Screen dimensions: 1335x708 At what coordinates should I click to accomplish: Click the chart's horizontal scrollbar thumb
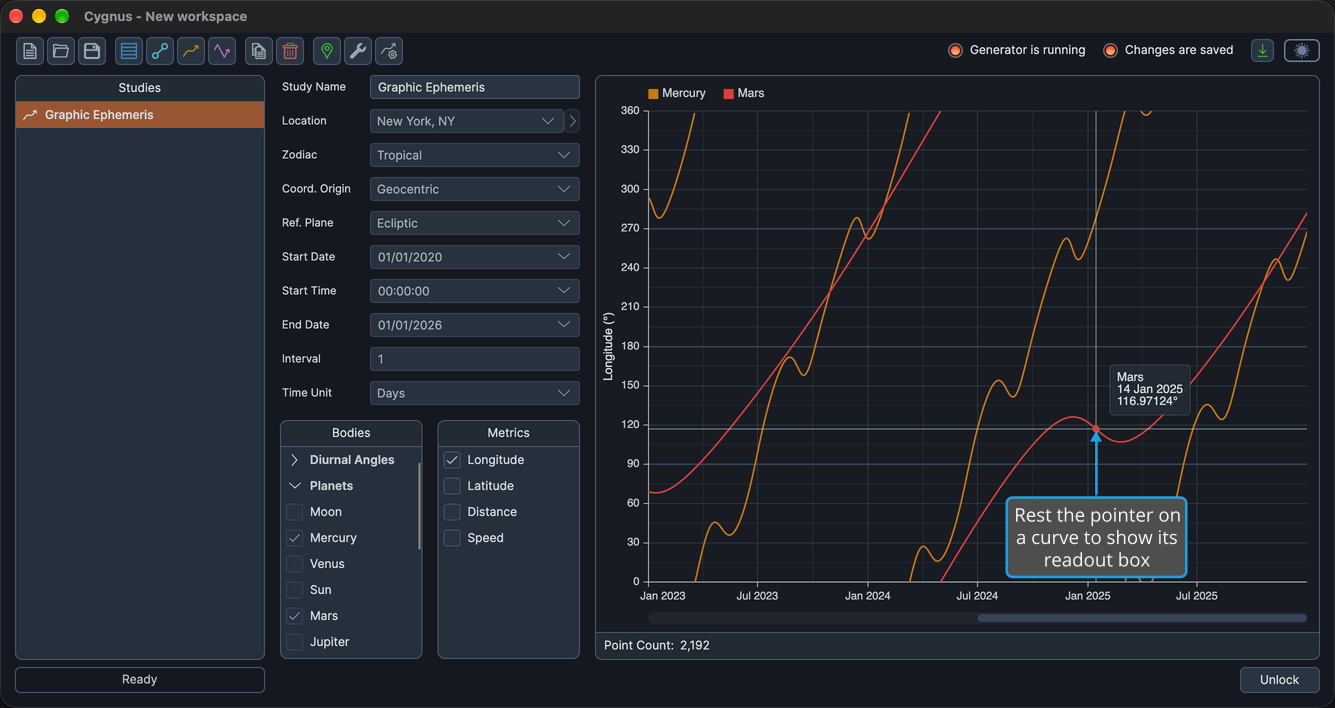pyautogui.click(x=1142, y=618)
